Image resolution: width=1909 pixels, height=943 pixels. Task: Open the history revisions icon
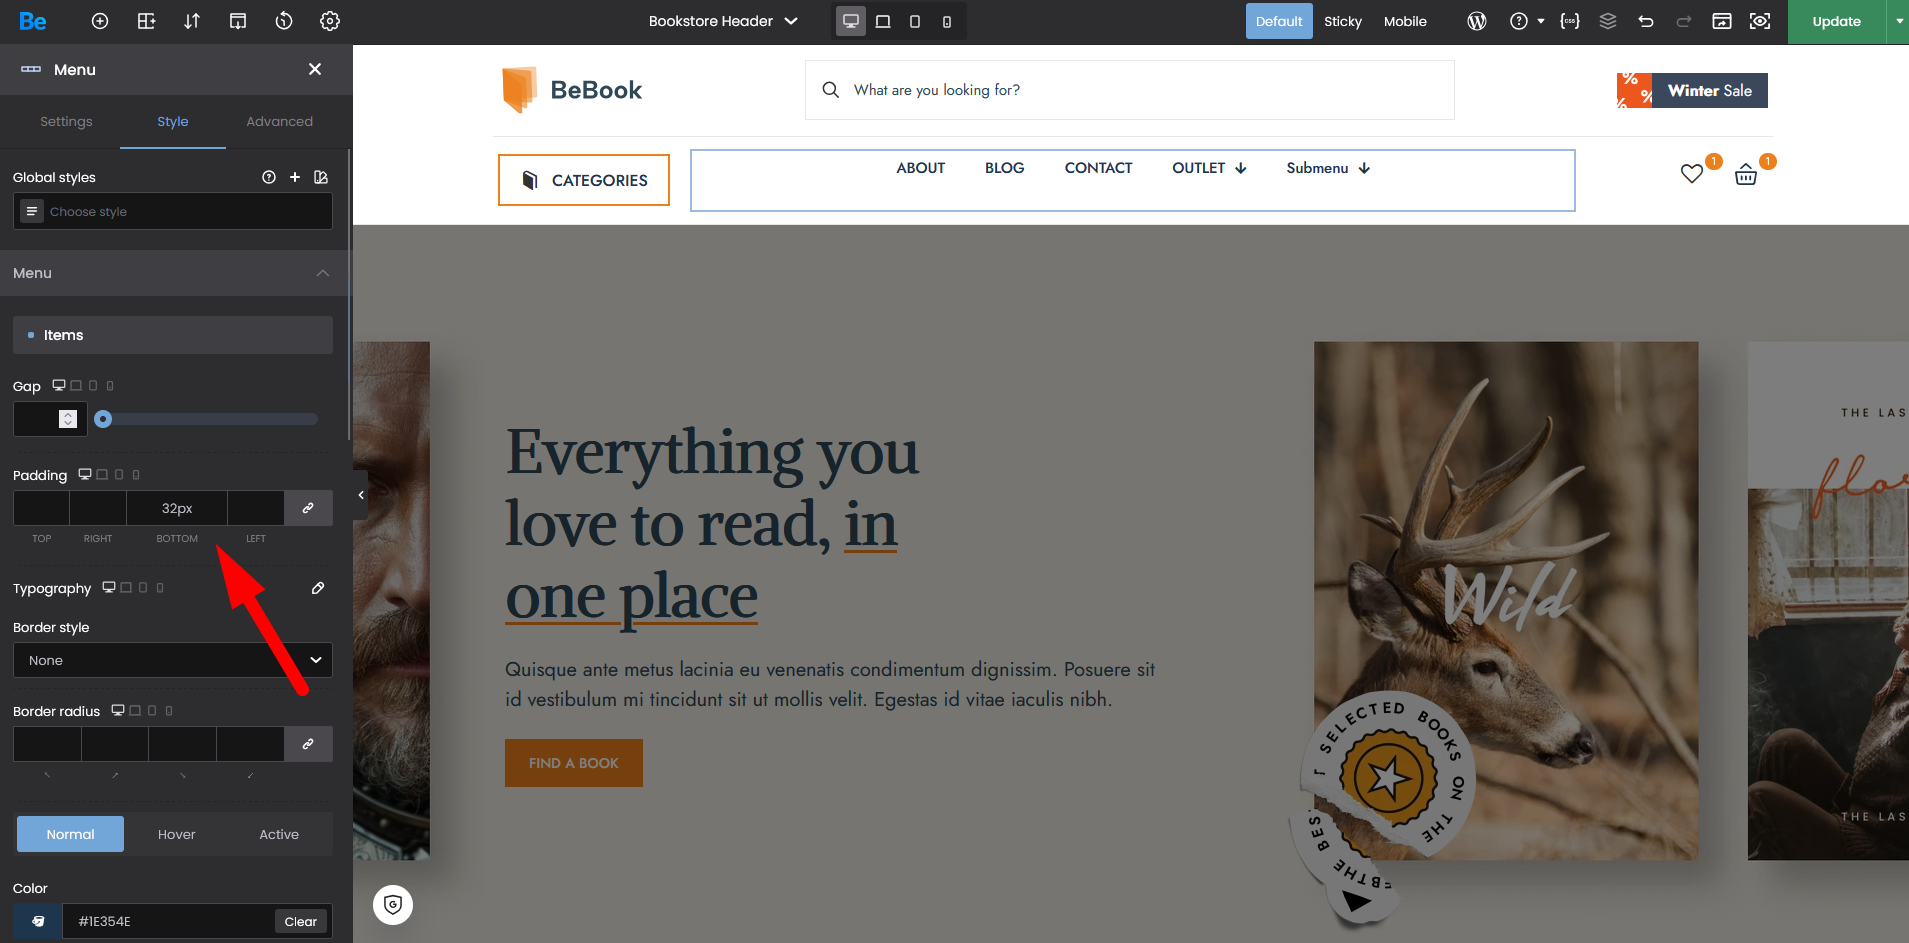[x=284, y=21]
